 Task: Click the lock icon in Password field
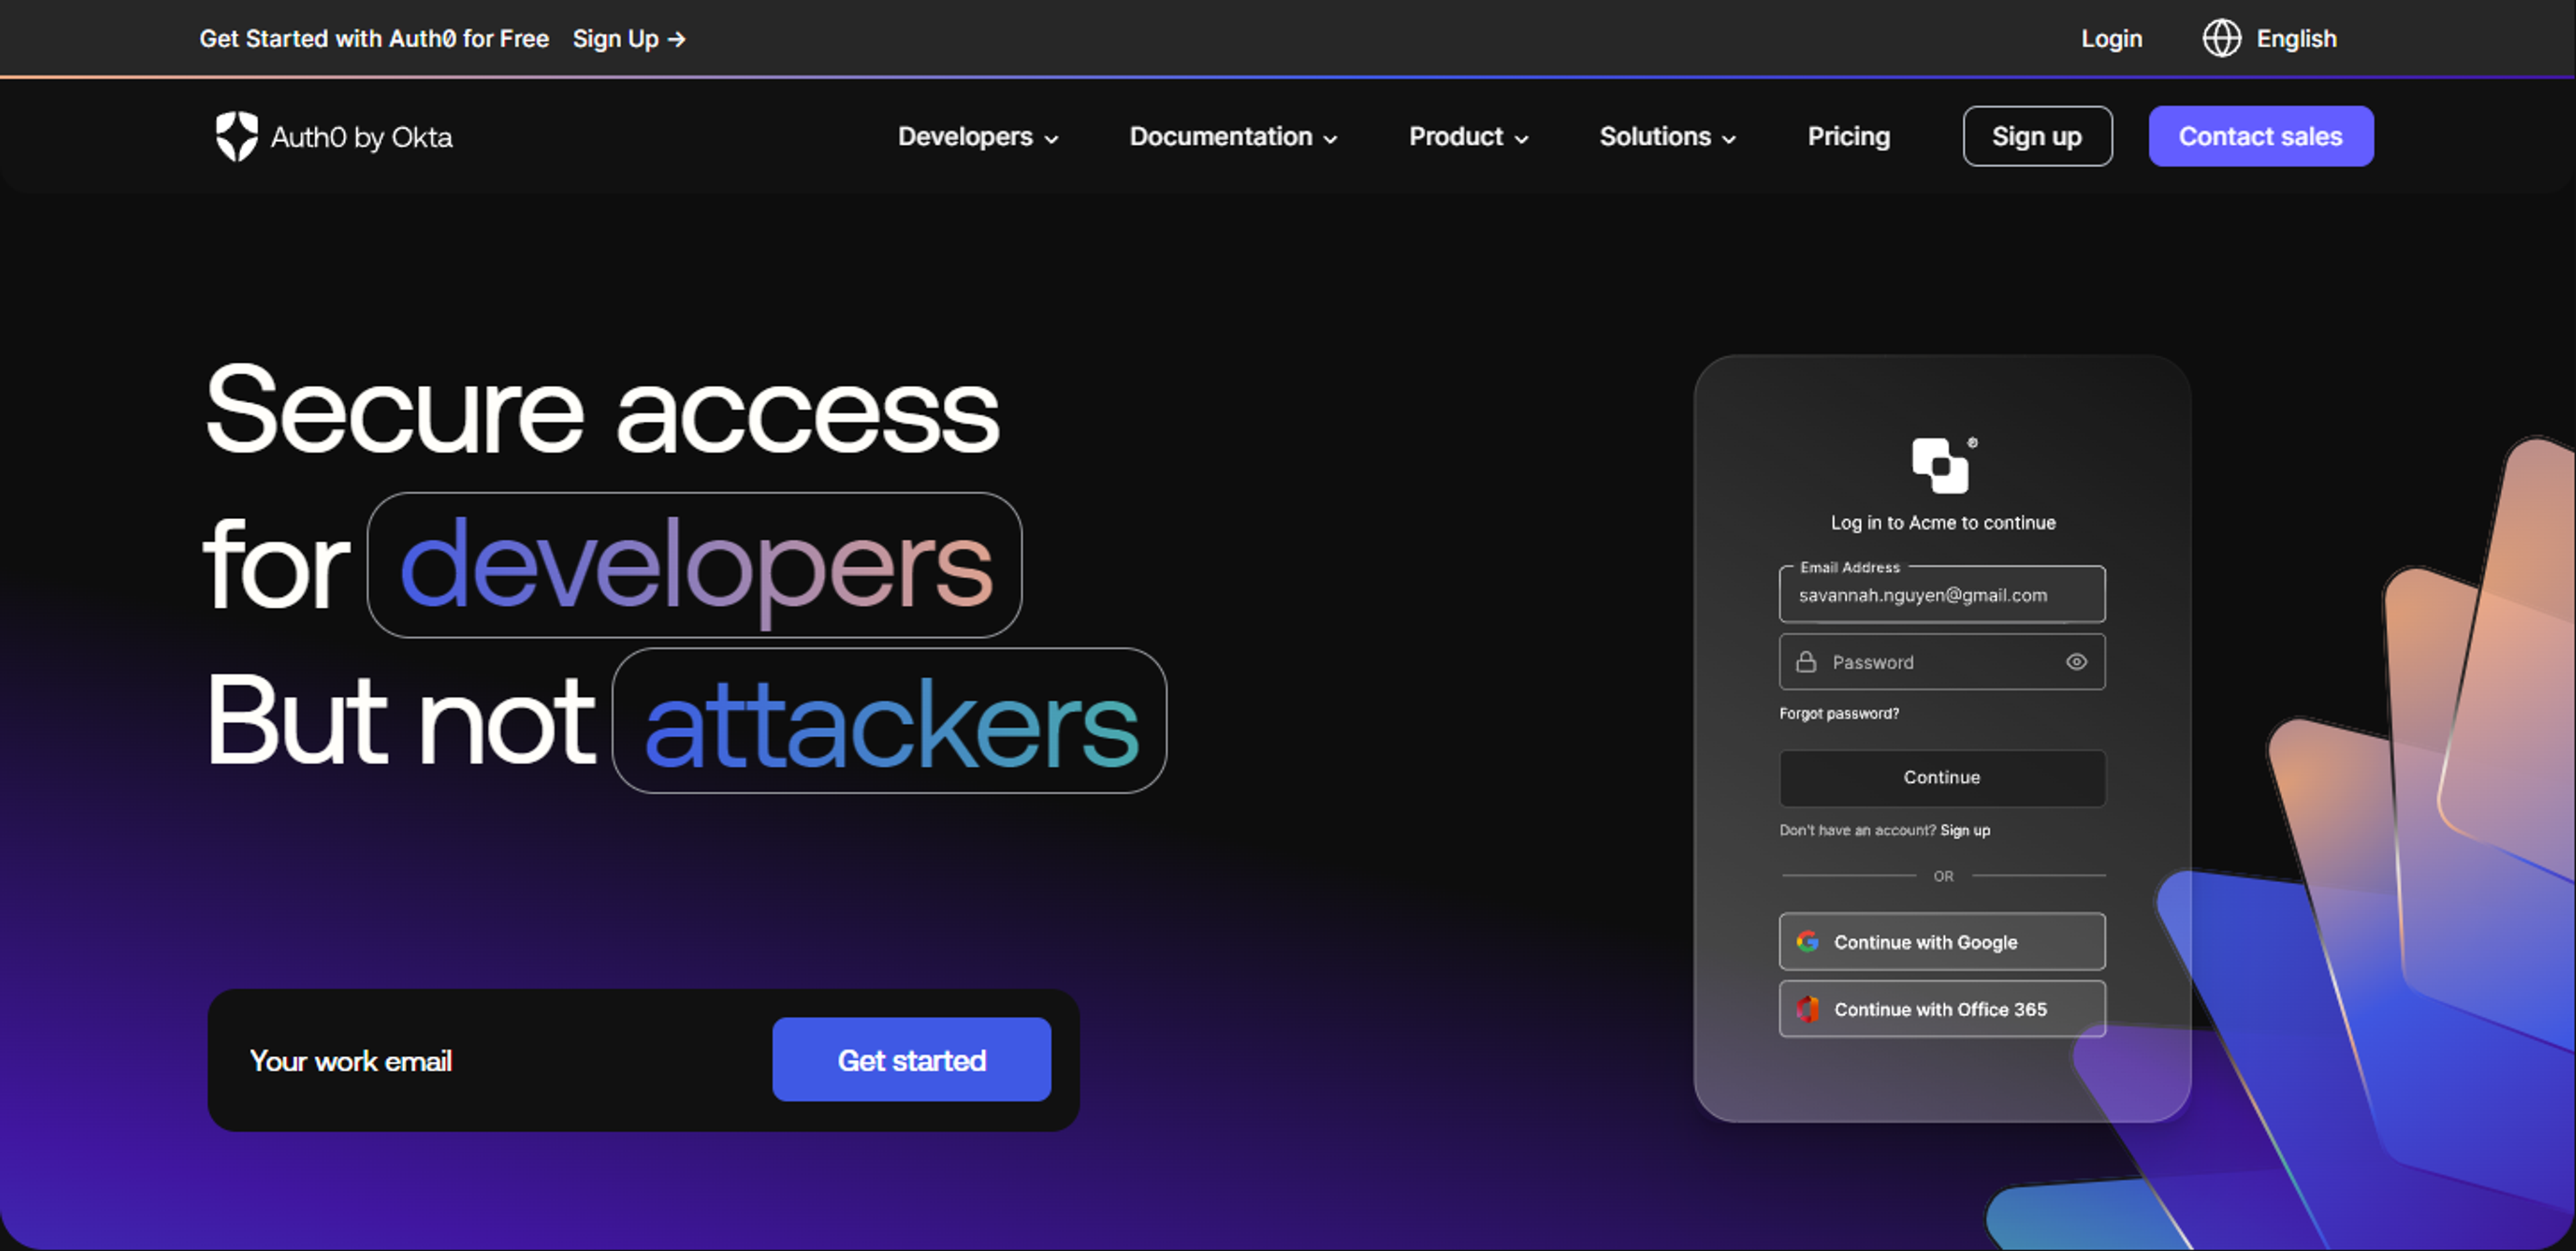click(1805, 661)
